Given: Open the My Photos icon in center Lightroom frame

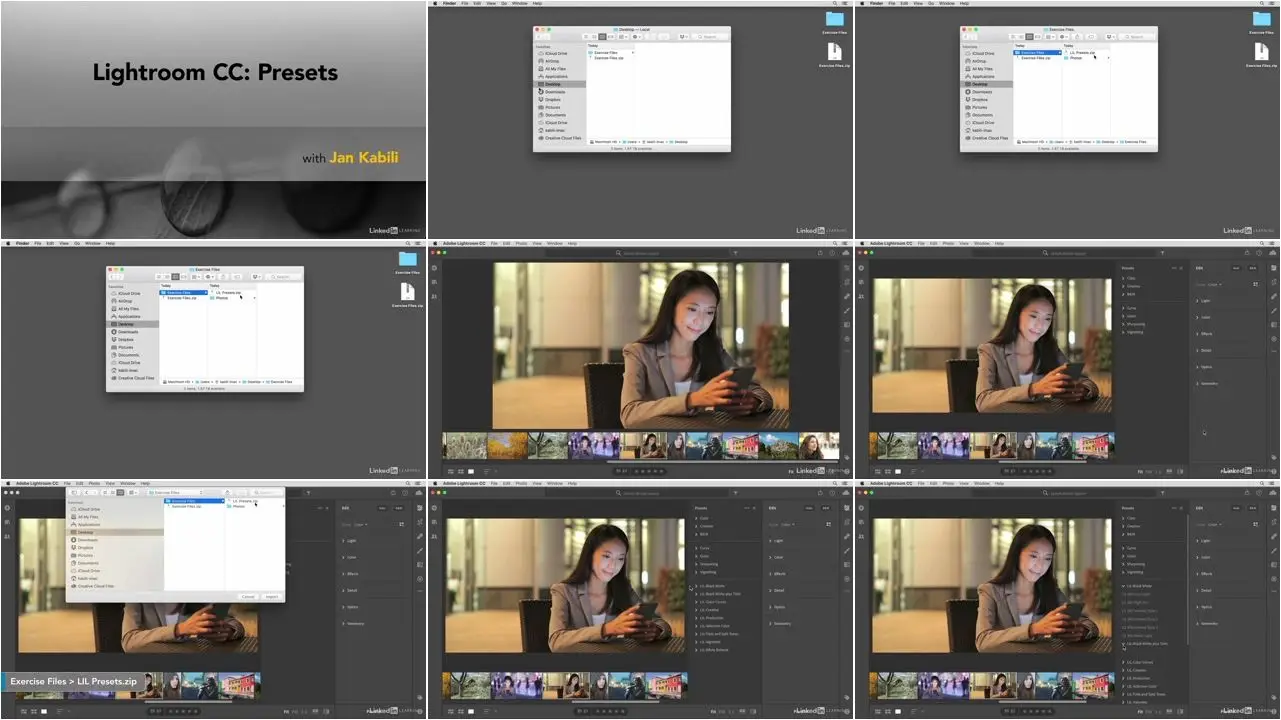Looking at the screenshot, I should click(x=435, y=282).
